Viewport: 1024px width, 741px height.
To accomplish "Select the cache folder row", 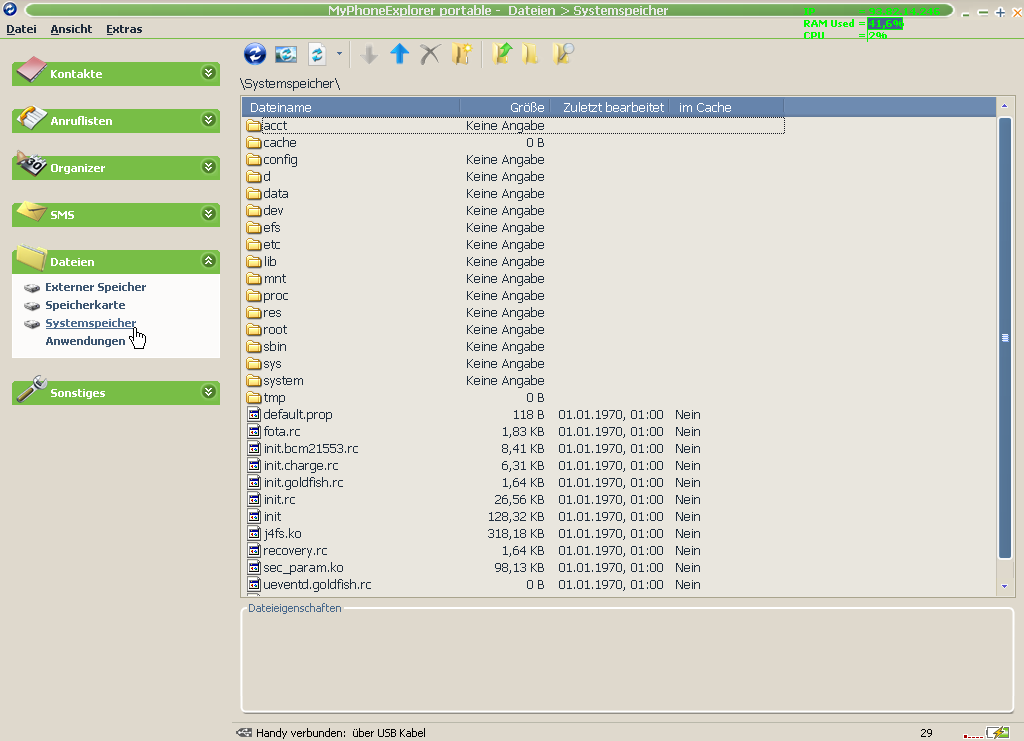I will [x=515, y=142].
